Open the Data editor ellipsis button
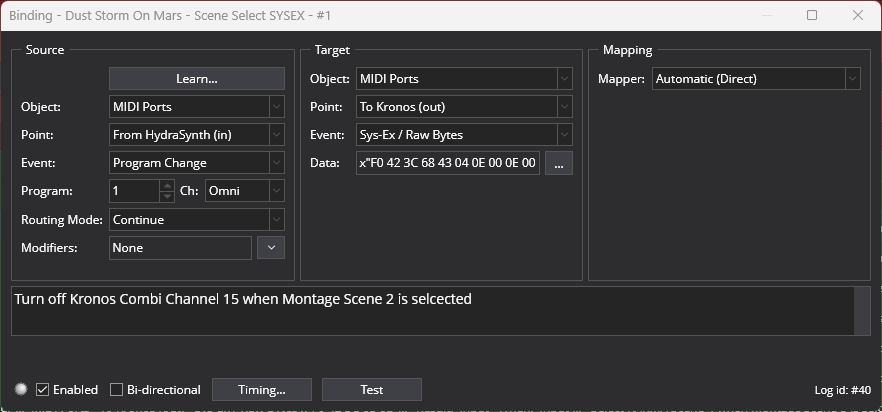This screenshot has width=882, height=412. 559,163
